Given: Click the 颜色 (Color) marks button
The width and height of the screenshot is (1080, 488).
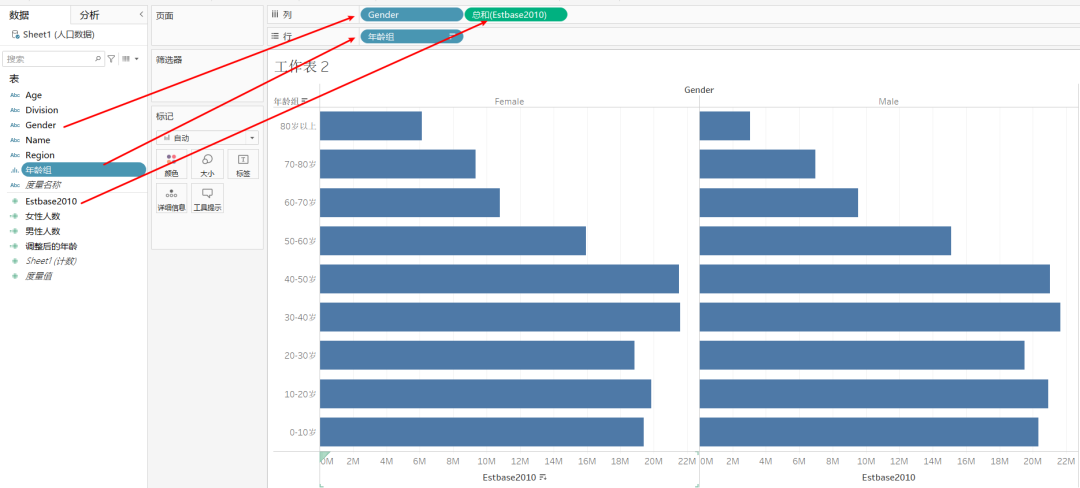Looking at the screenshot, I should coord(171,164).
